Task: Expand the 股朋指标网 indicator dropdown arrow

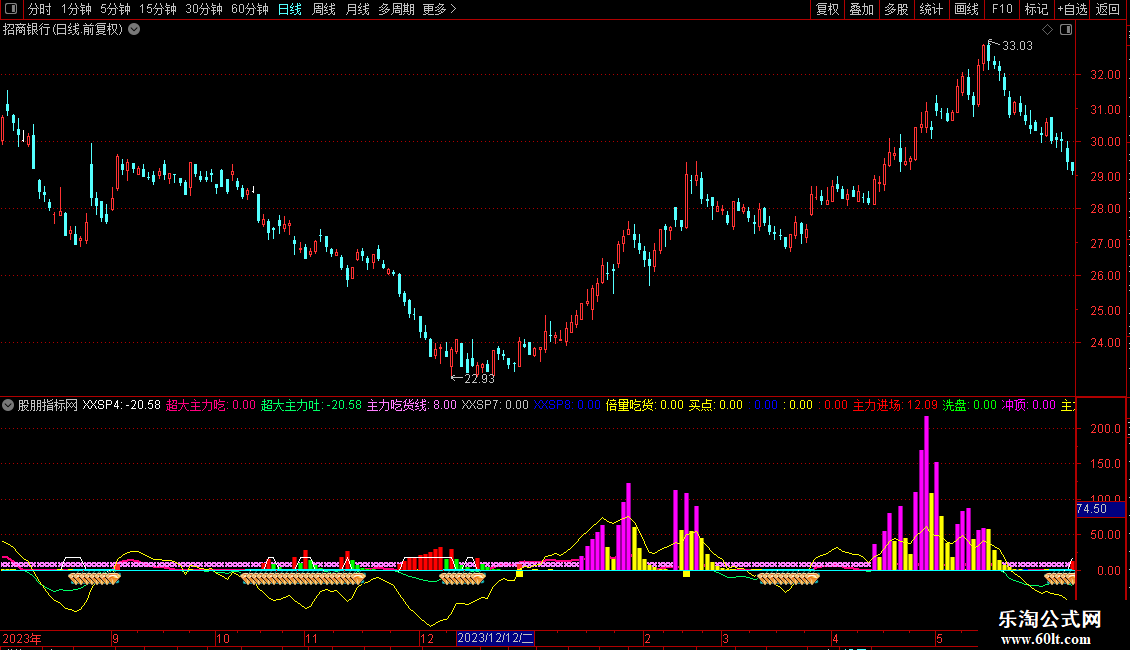Action: [x=8, y=406]
